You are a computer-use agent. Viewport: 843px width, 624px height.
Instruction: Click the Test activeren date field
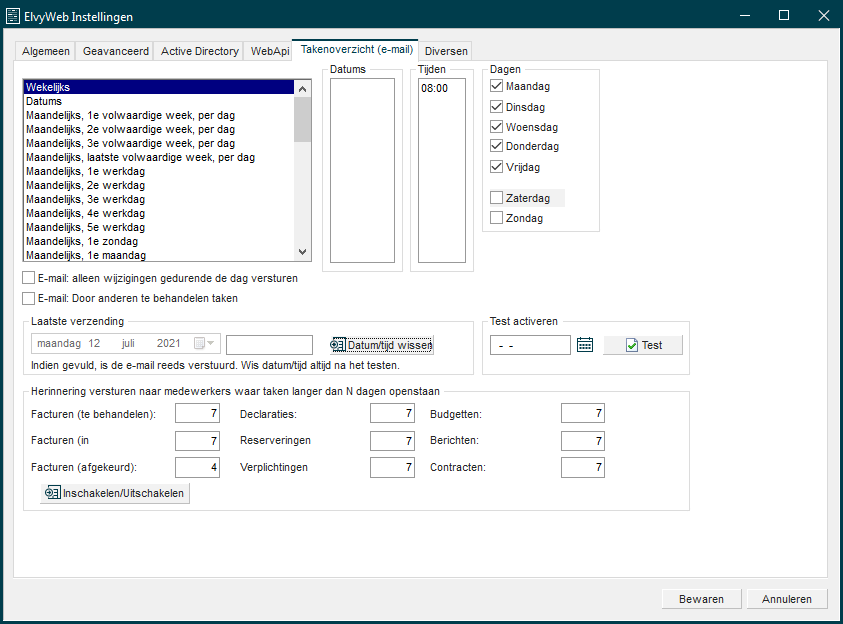pyautogui.click(x=530, y=345)
